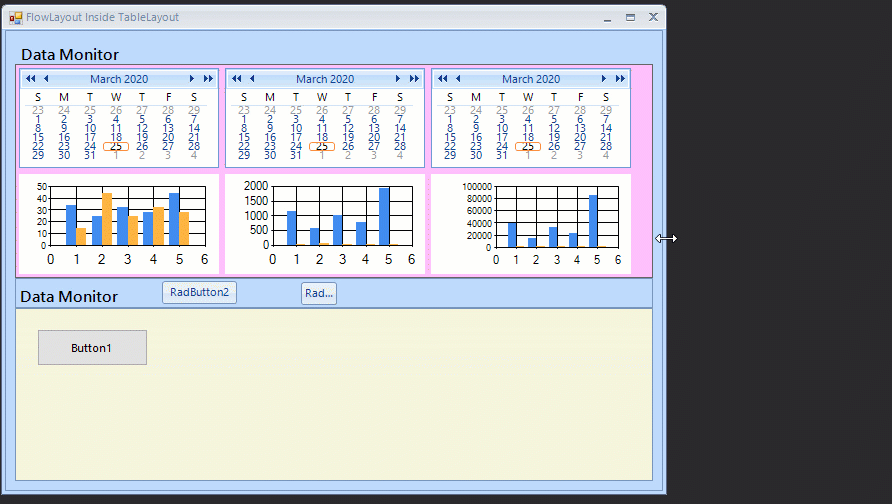Minimize the FlowLayout window

608,18
